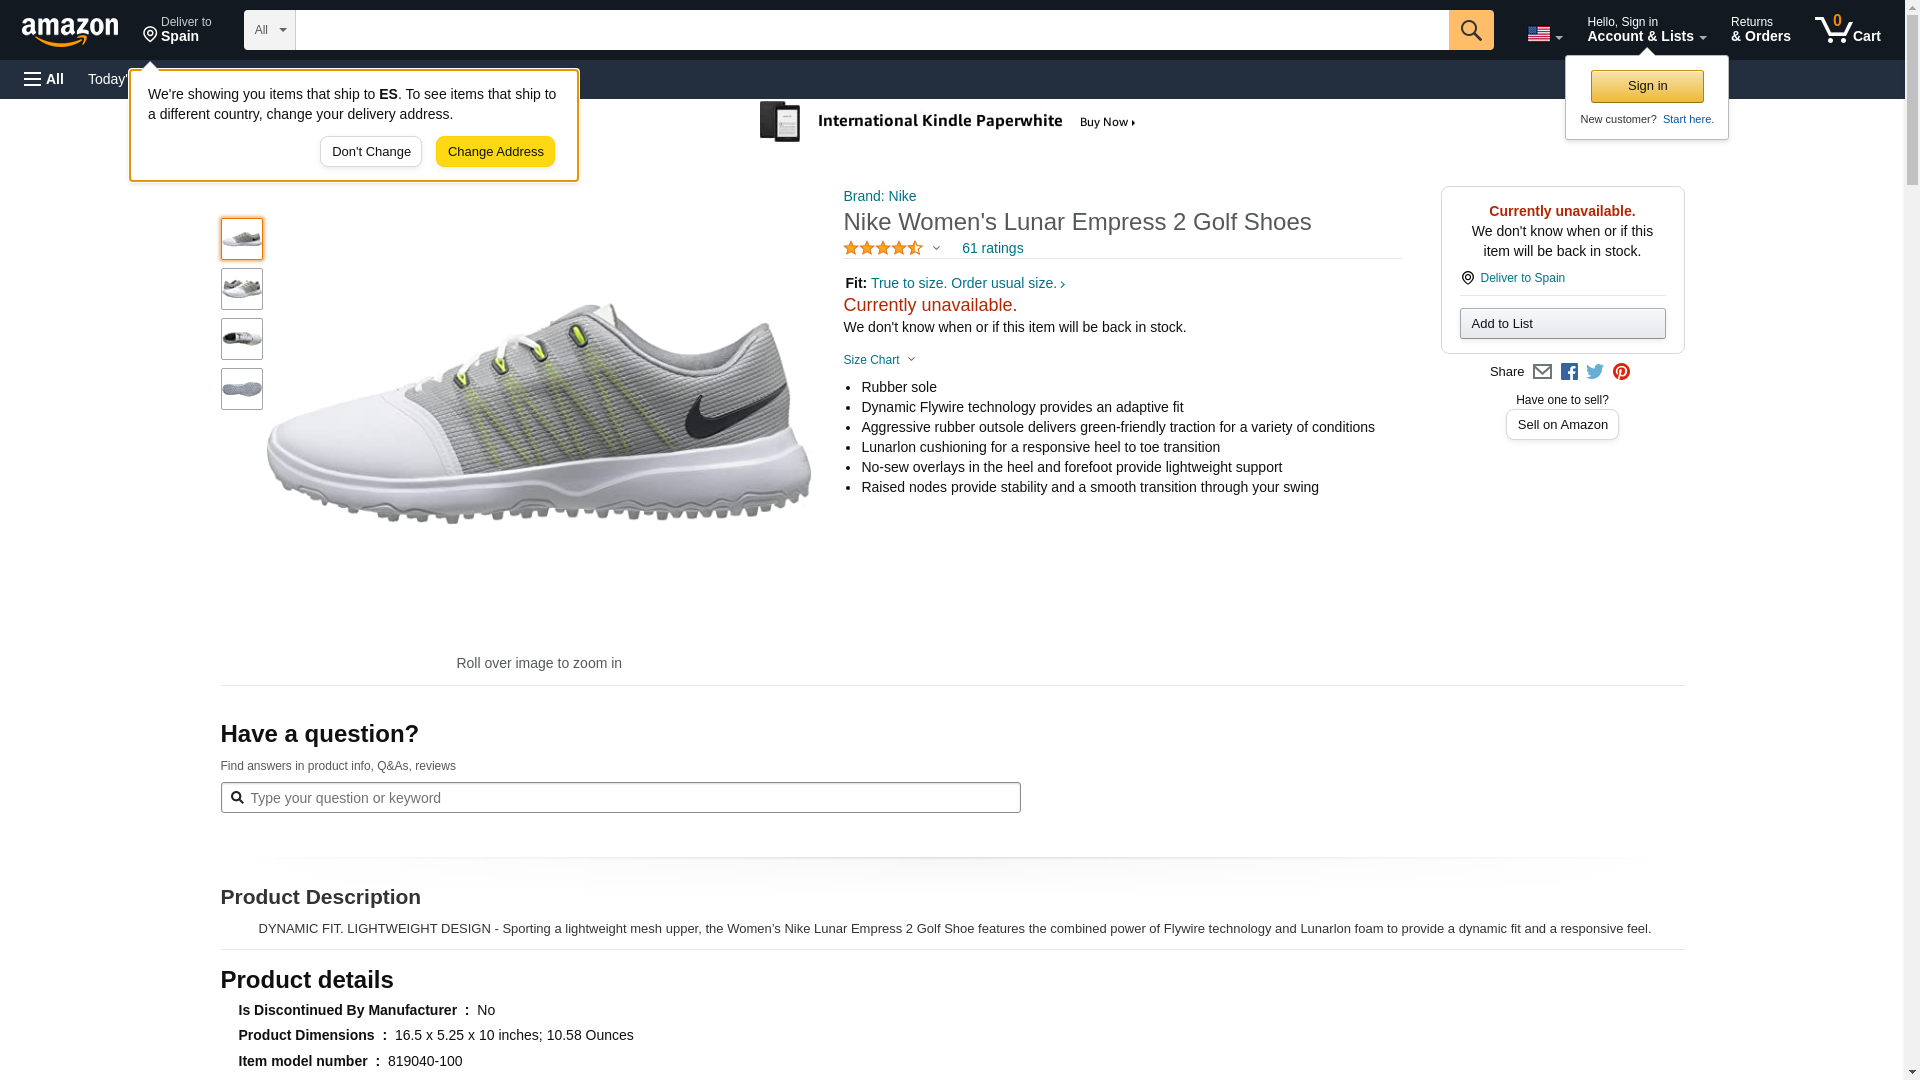
Task: Expand the All search category dropdown
Action: (x=270, y=30)
